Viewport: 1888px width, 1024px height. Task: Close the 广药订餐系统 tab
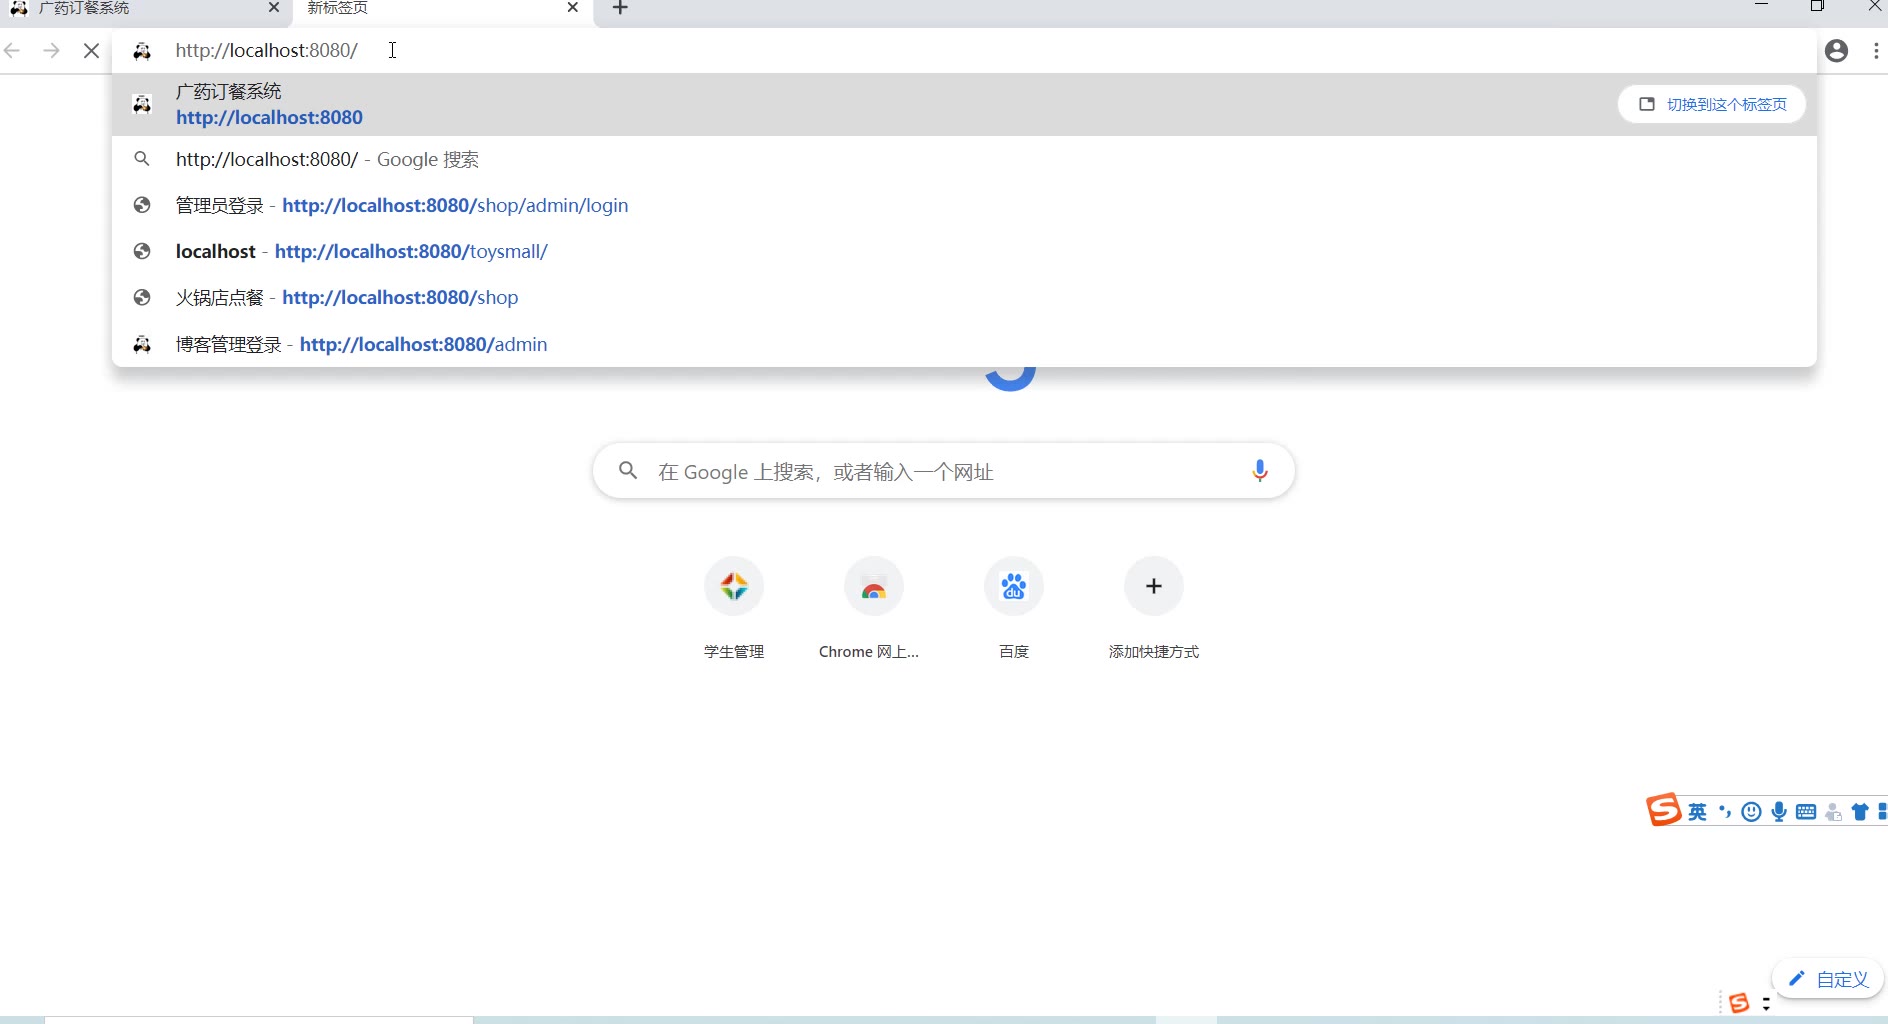[x=274, y=7]
